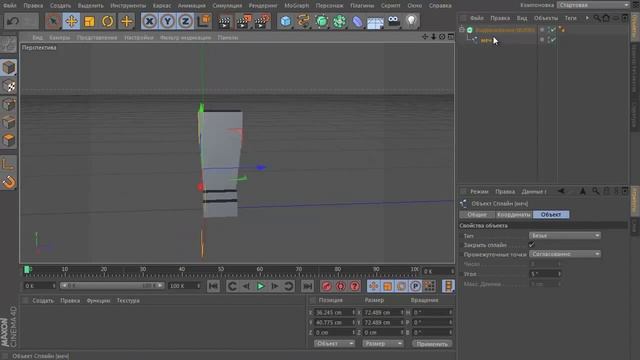Viewport: 640px width, 360px height.
Task: Play the animation forward
Action: tap(260, 286)
